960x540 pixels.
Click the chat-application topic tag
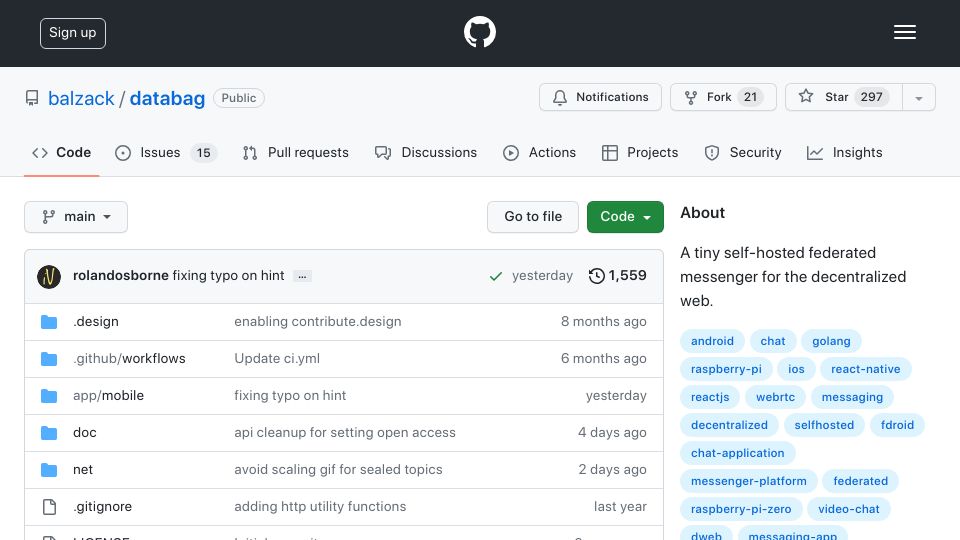(737, 453)
